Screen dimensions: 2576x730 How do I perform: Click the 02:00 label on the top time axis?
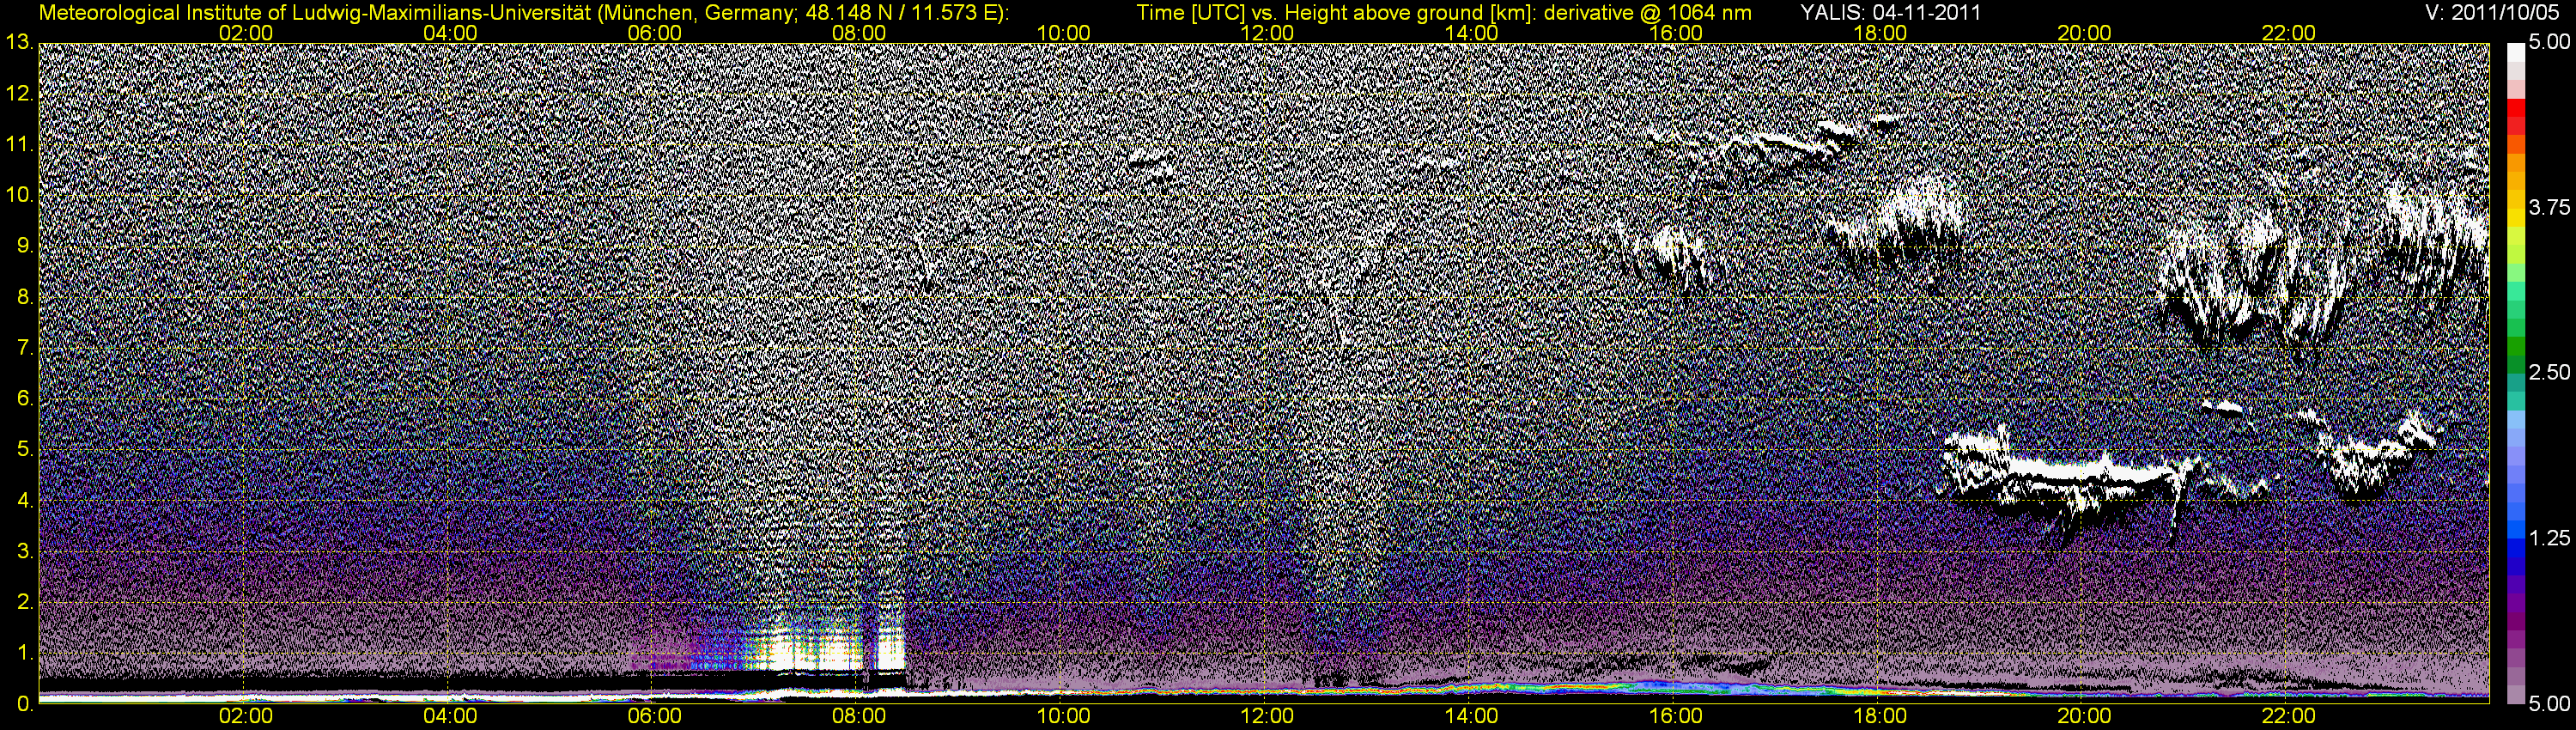tap(246, 33)
